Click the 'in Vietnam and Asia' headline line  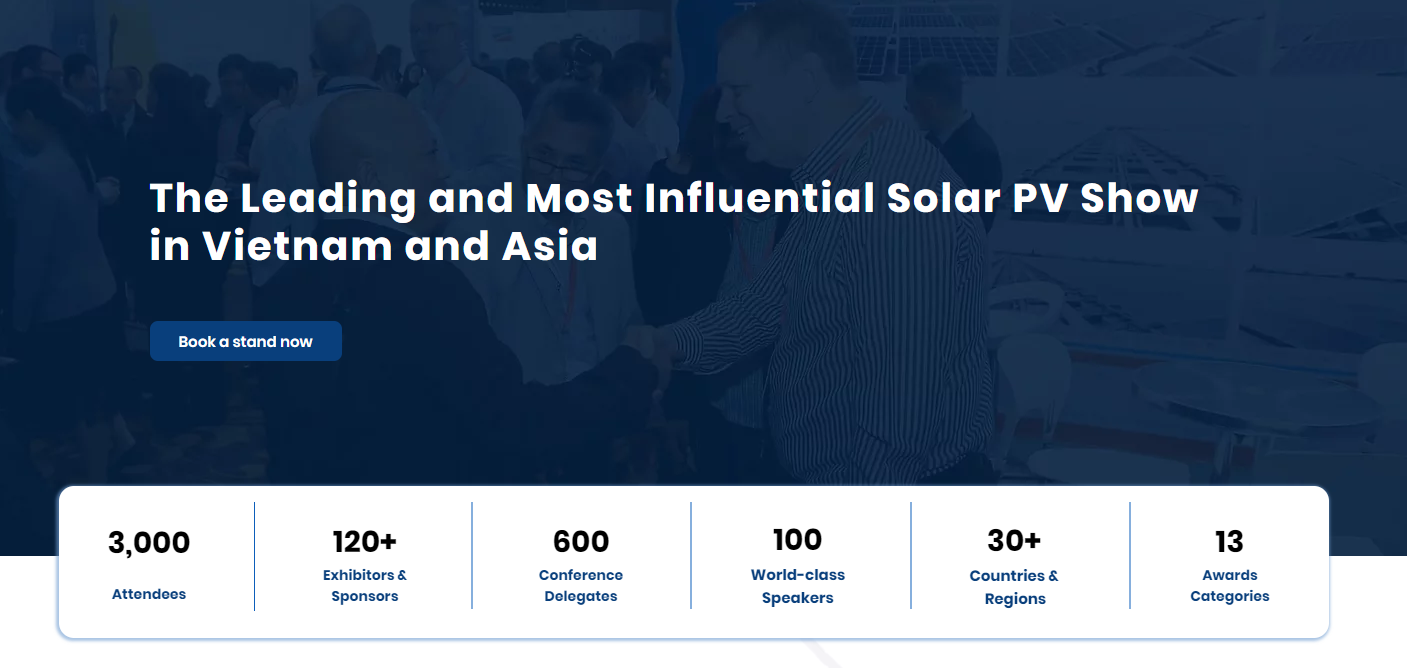(374, 246)
